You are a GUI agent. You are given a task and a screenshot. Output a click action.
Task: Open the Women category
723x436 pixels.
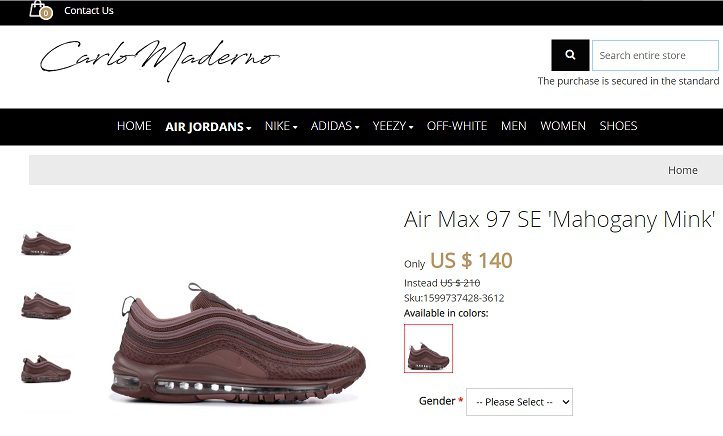[563, 126]
